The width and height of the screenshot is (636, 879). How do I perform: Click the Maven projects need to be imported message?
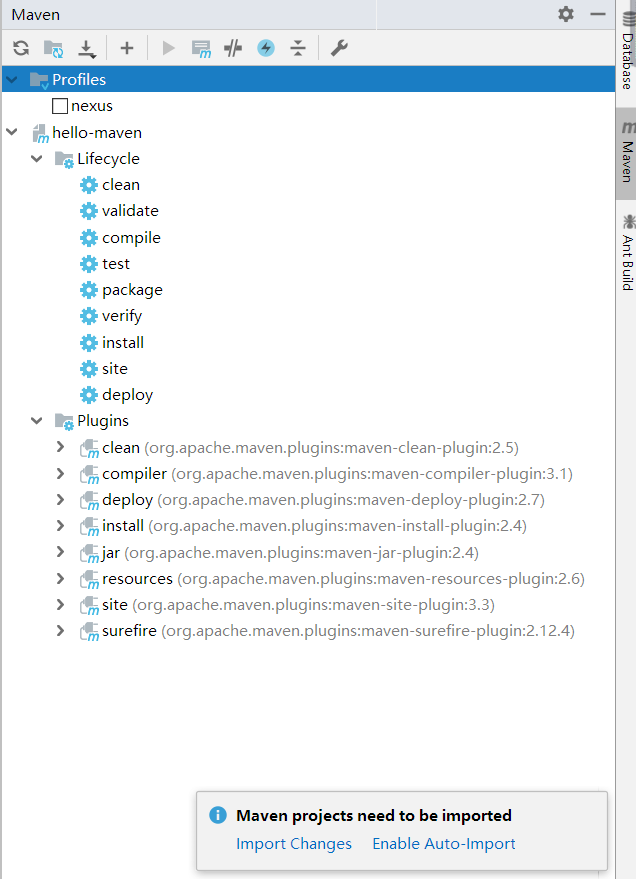point(374,815)
